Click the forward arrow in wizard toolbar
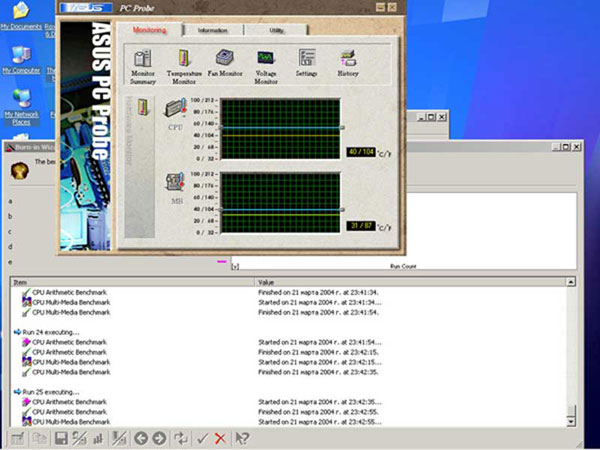The image size is (600, 450). [159, 438]
